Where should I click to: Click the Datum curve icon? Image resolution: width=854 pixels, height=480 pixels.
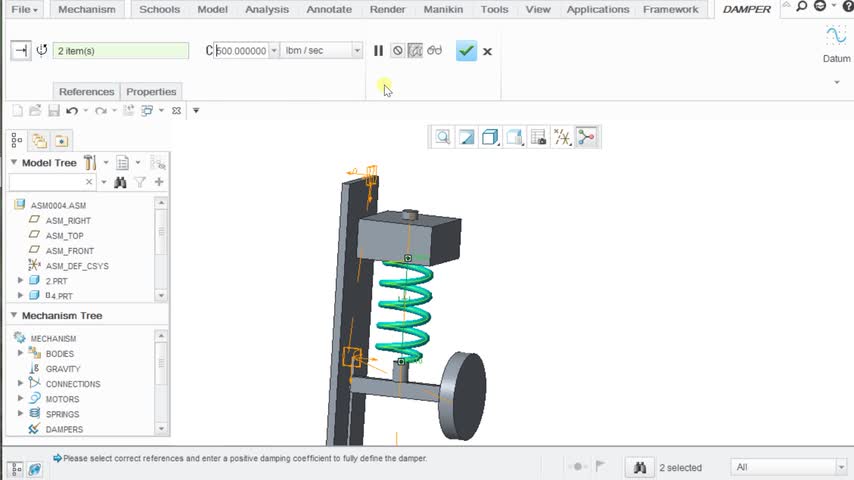click(x=836, y=37)
